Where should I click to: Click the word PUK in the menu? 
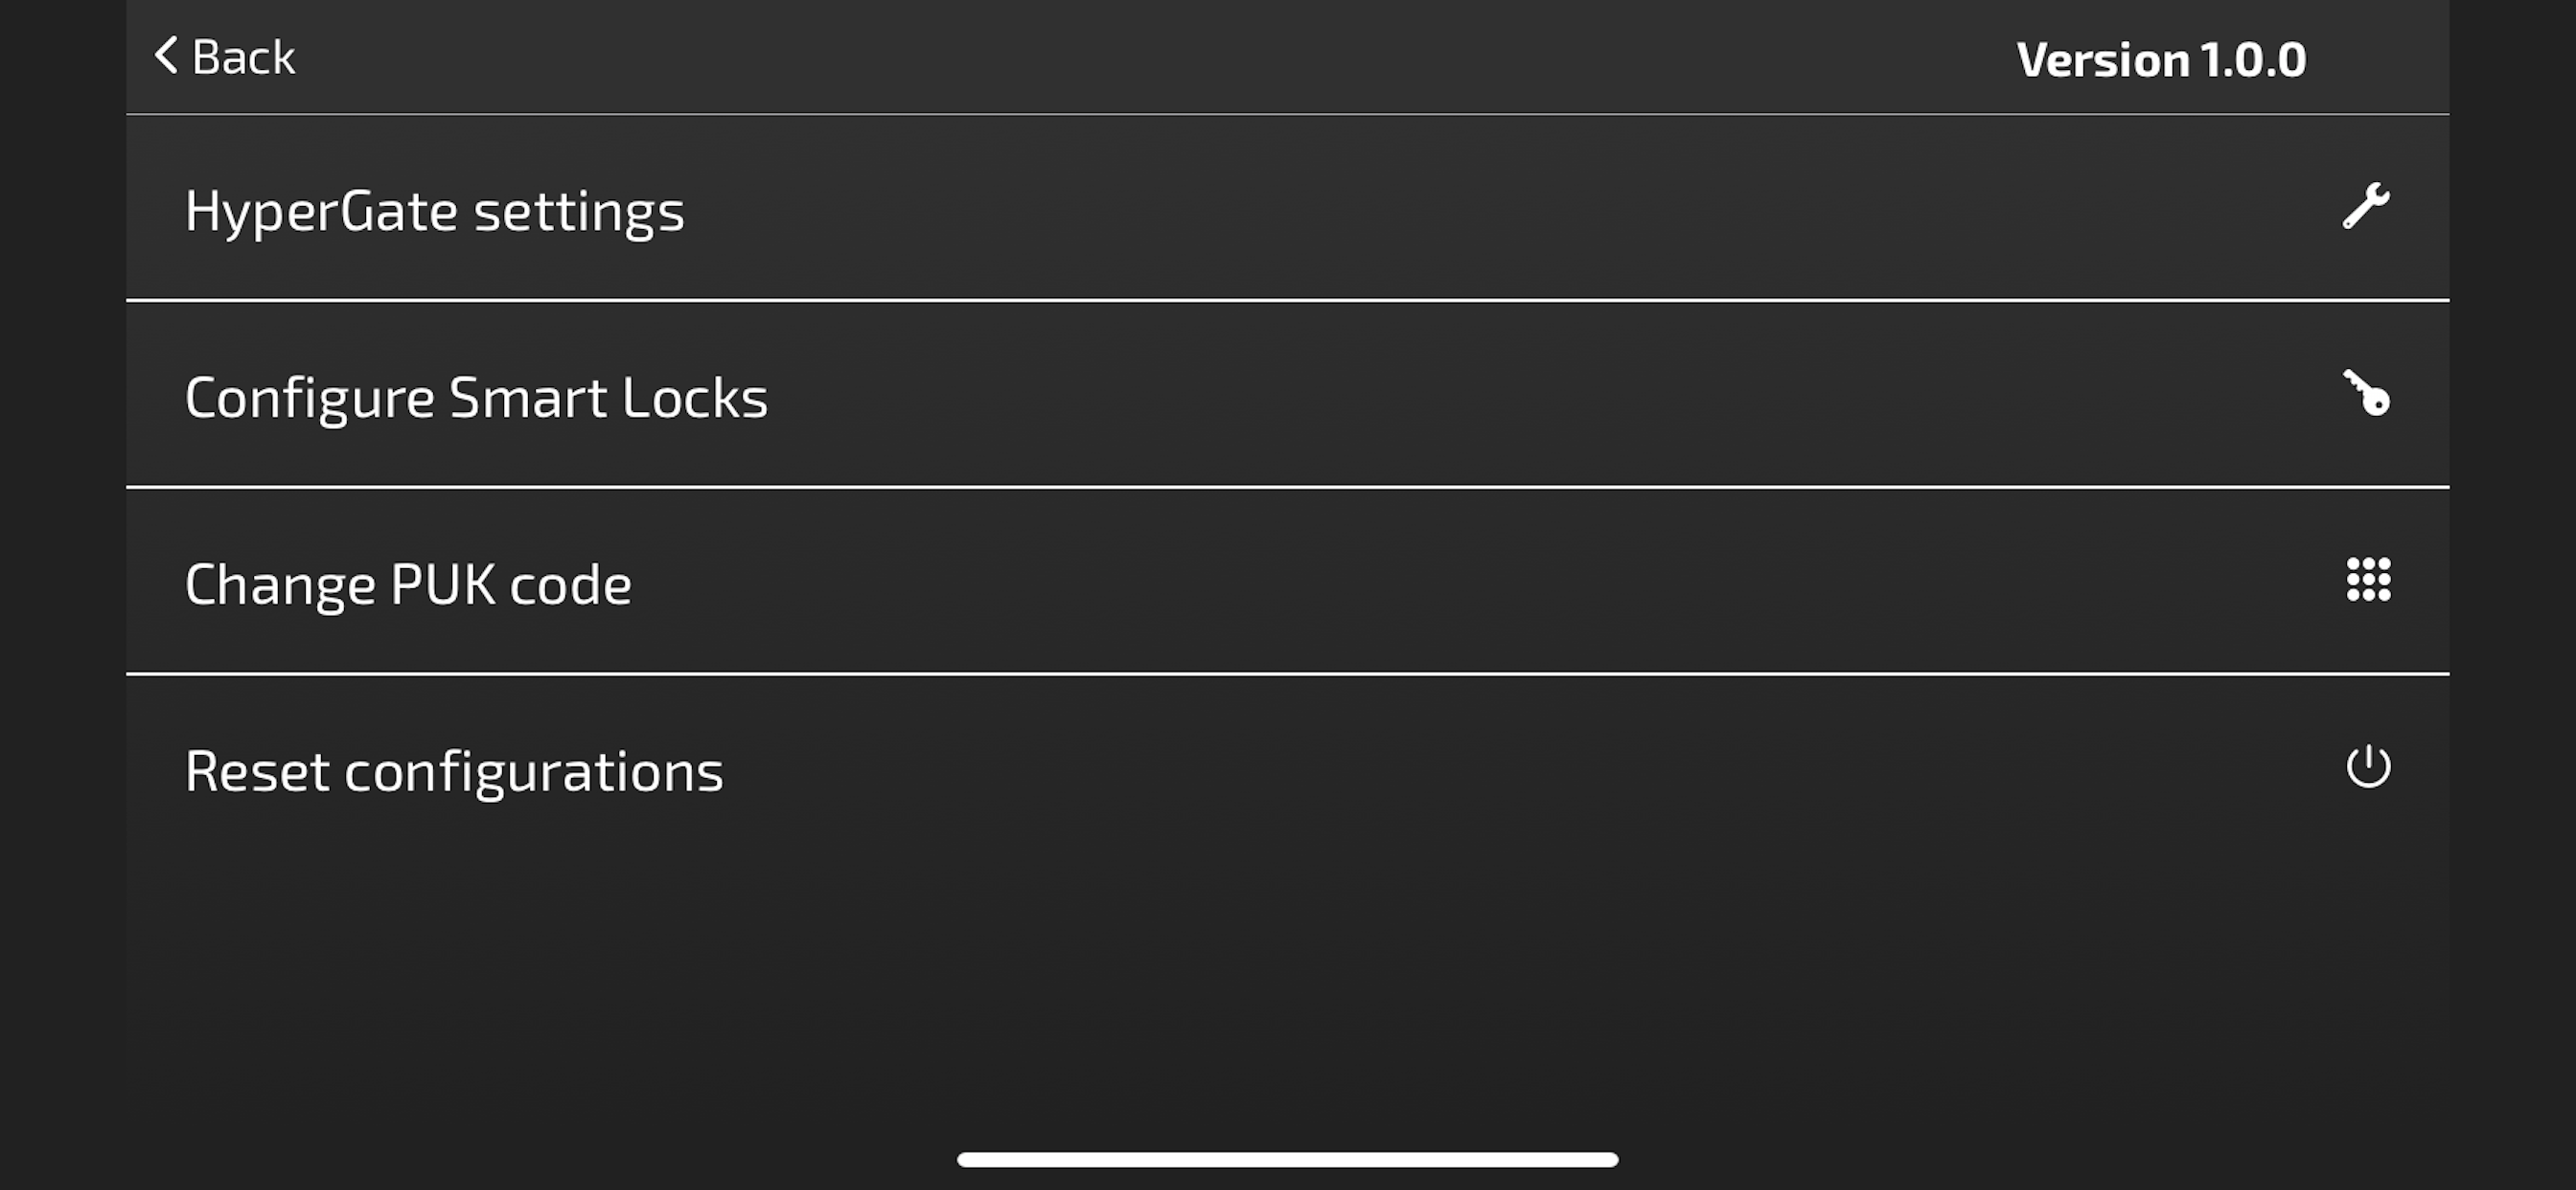click(x=442, y=585)
